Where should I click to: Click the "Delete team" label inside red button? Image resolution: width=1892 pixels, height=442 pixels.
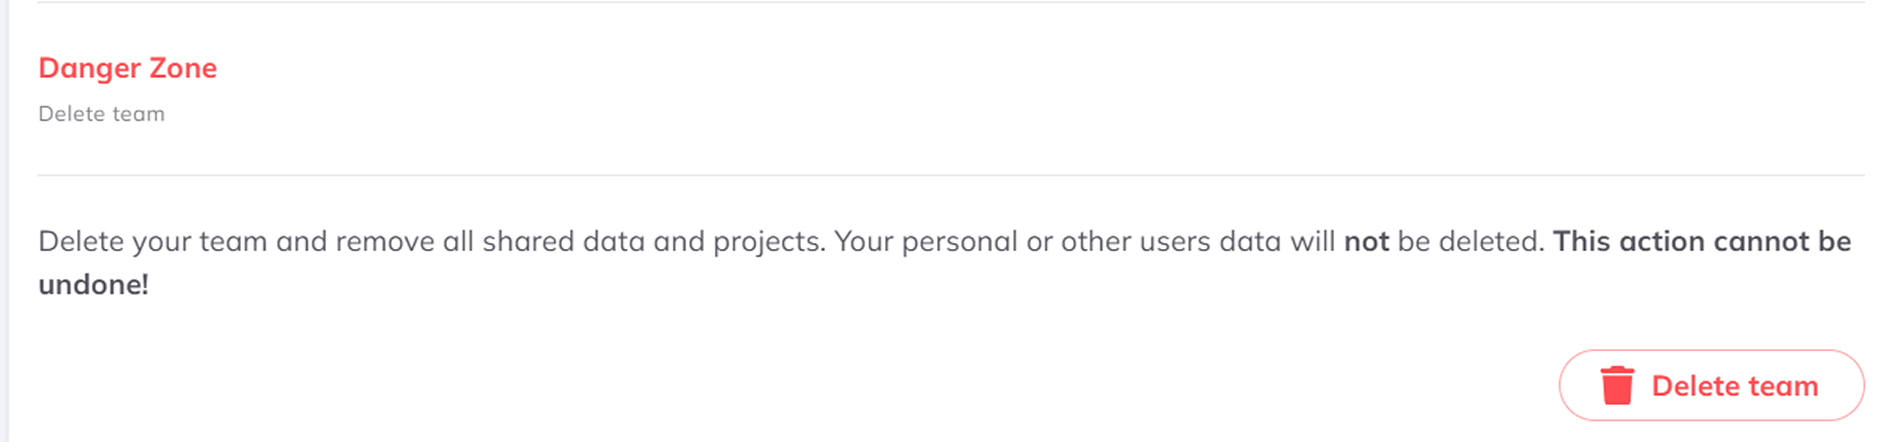click(x=1734, y=386)
